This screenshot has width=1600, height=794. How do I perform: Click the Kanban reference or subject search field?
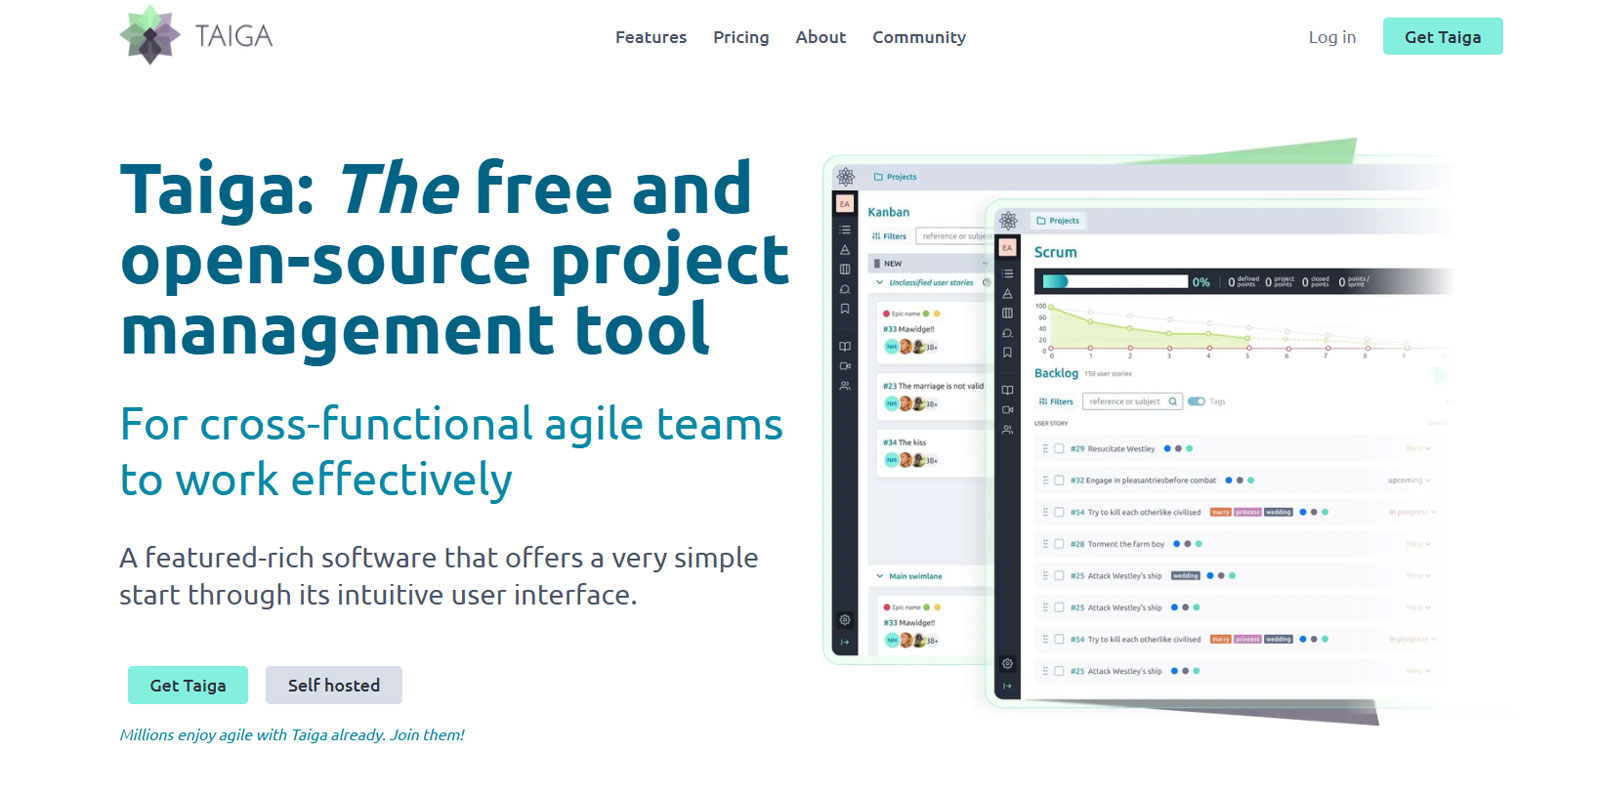(x=953, y=237)
